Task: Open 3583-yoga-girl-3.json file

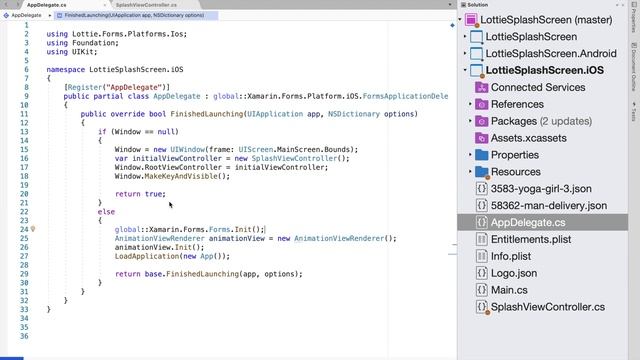Action: click(x=541, y=189)
